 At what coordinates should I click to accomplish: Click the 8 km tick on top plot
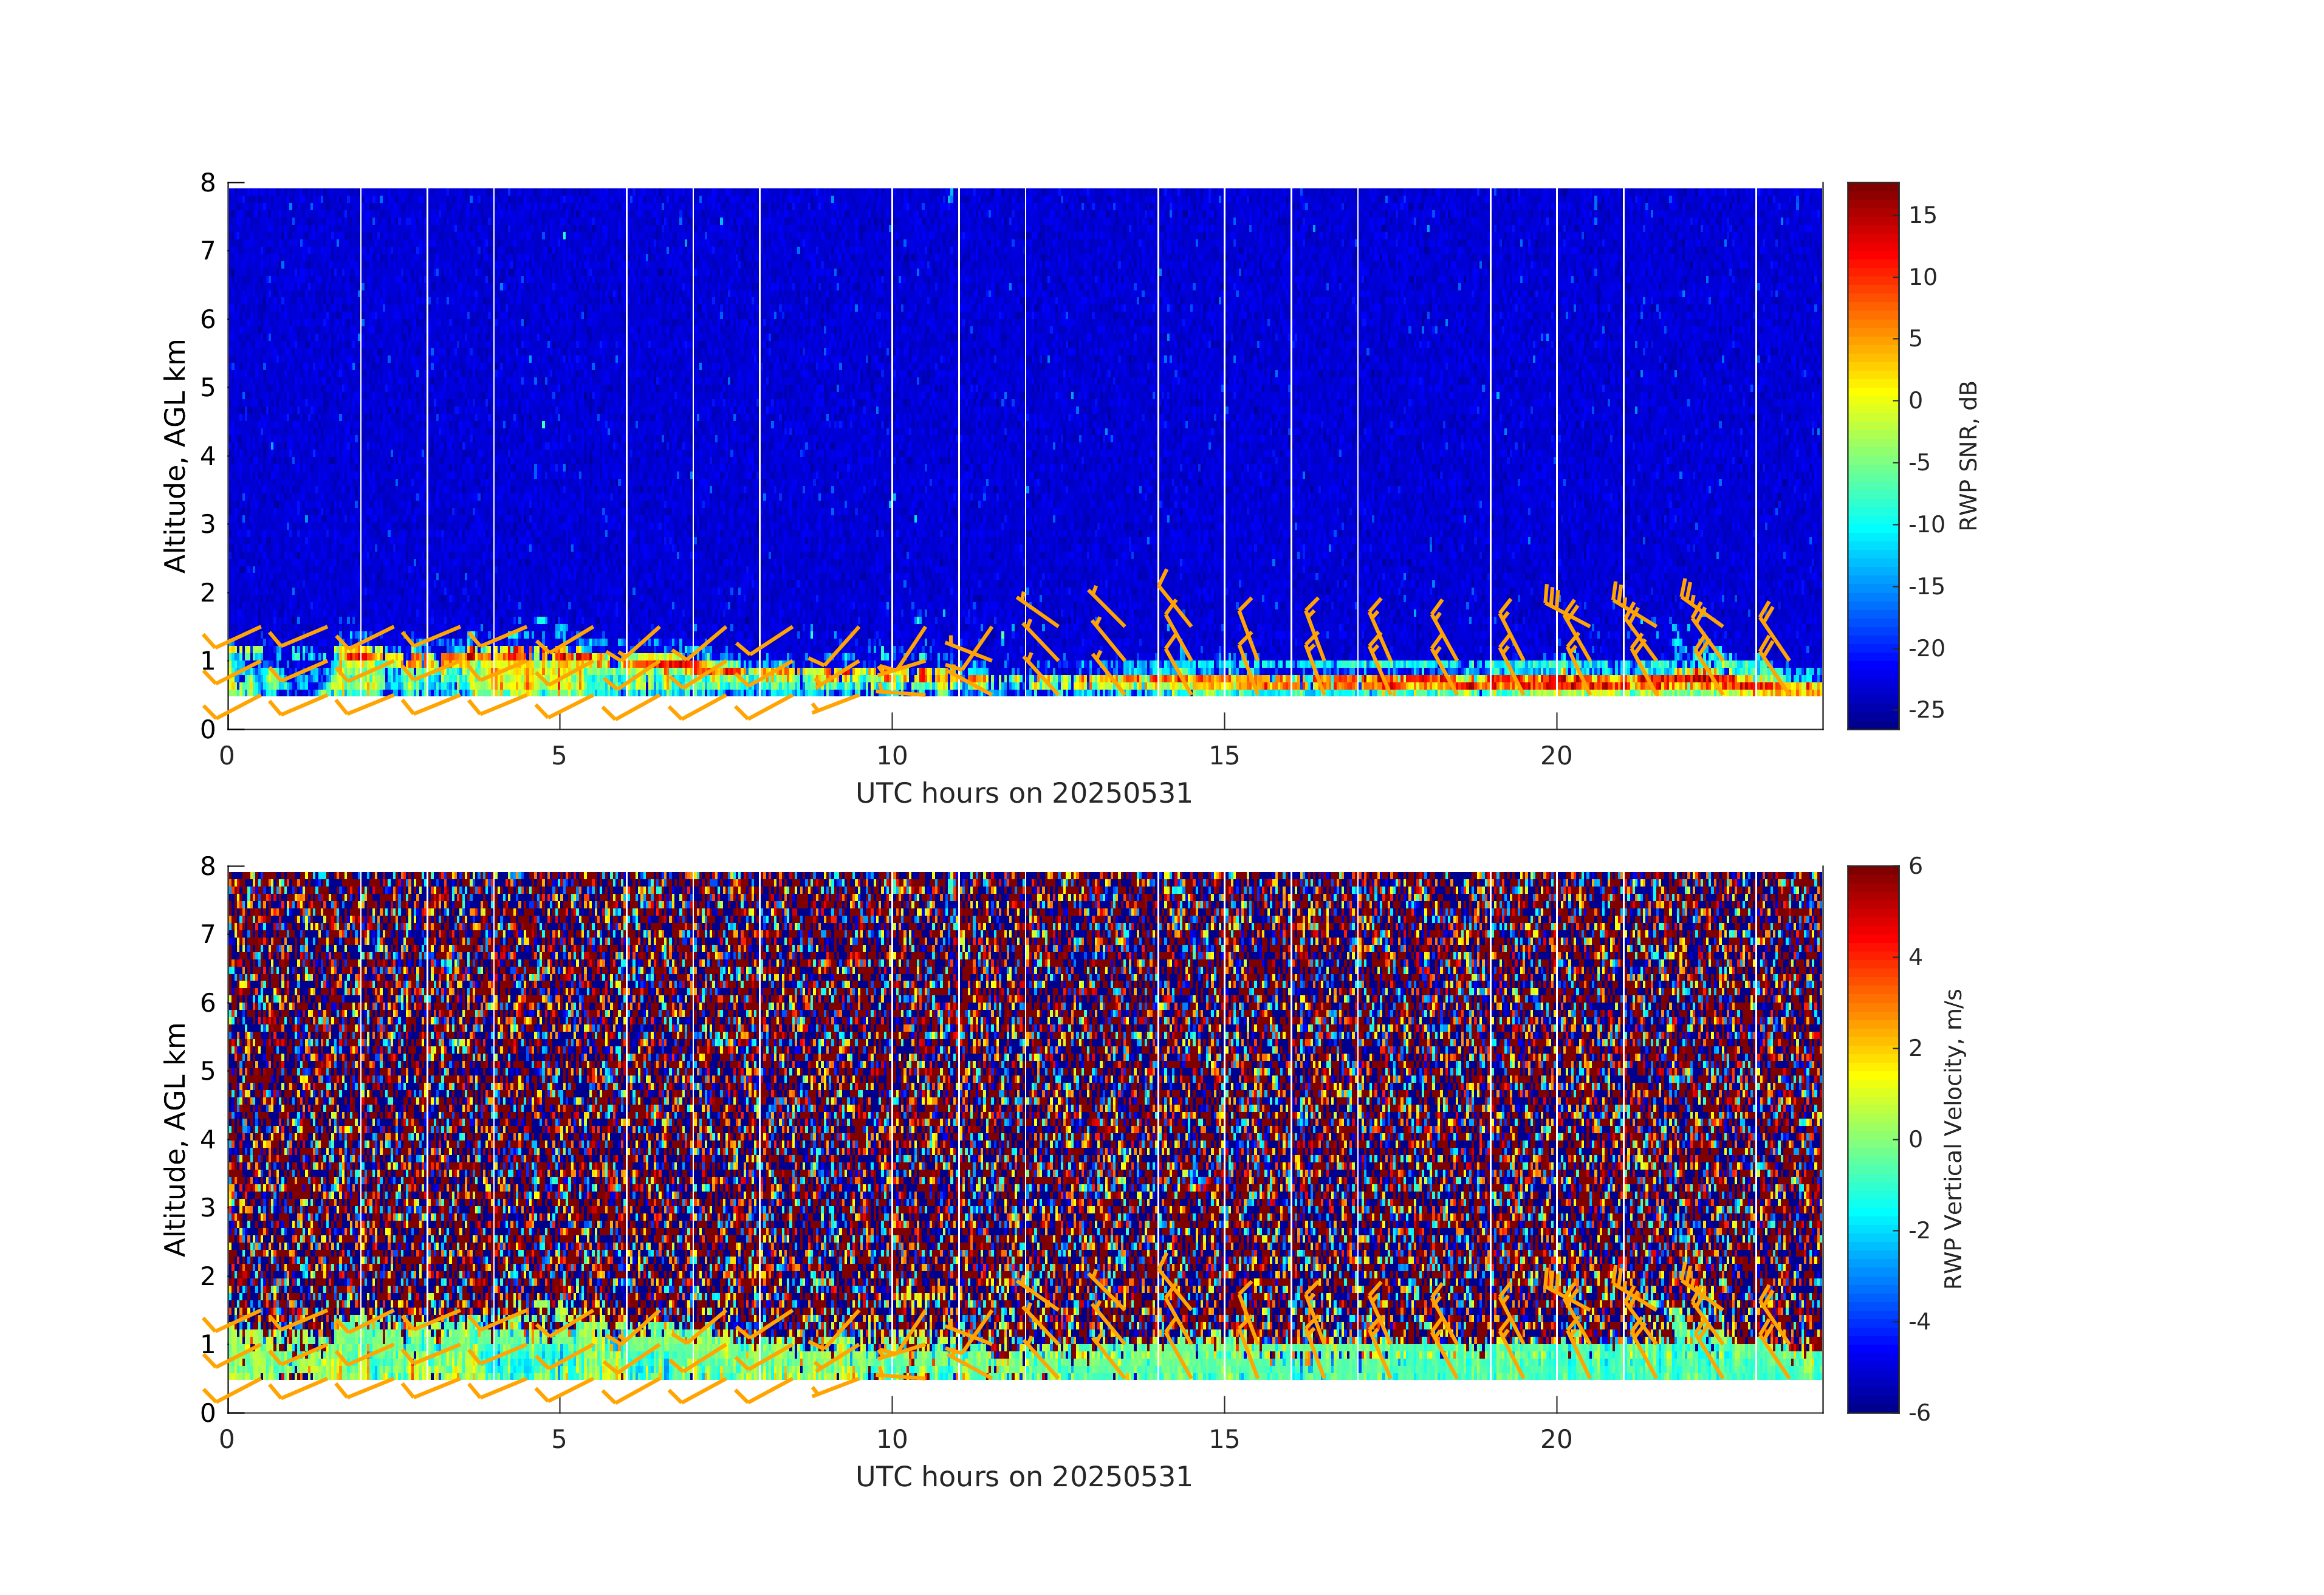coord(208,183)
